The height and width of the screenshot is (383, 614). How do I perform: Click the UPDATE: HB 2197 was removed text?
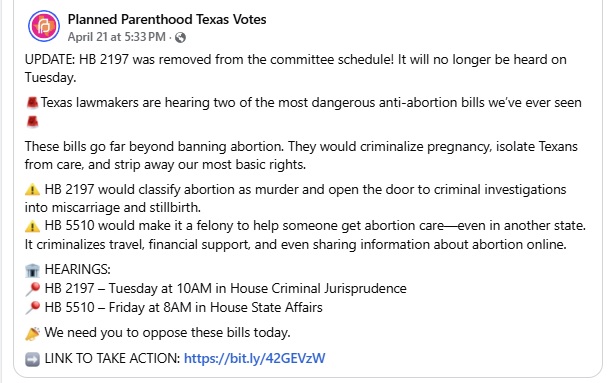tap(296, 69)
